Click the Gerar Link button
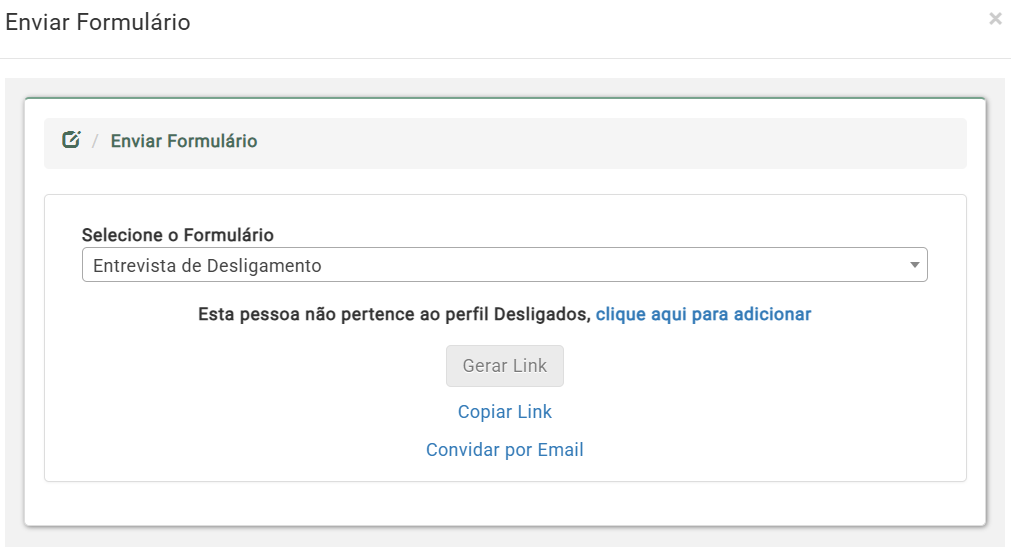Viewport: 1011px width, 547px height. (505, 366)
